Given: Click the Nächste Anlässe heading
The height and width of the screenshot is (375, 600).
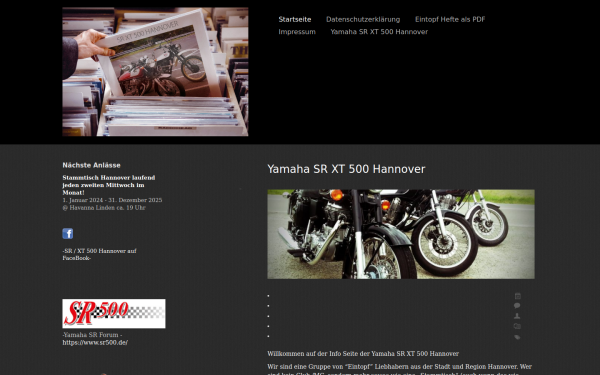Looking at the screenshot, I should (x=91, y=165).
